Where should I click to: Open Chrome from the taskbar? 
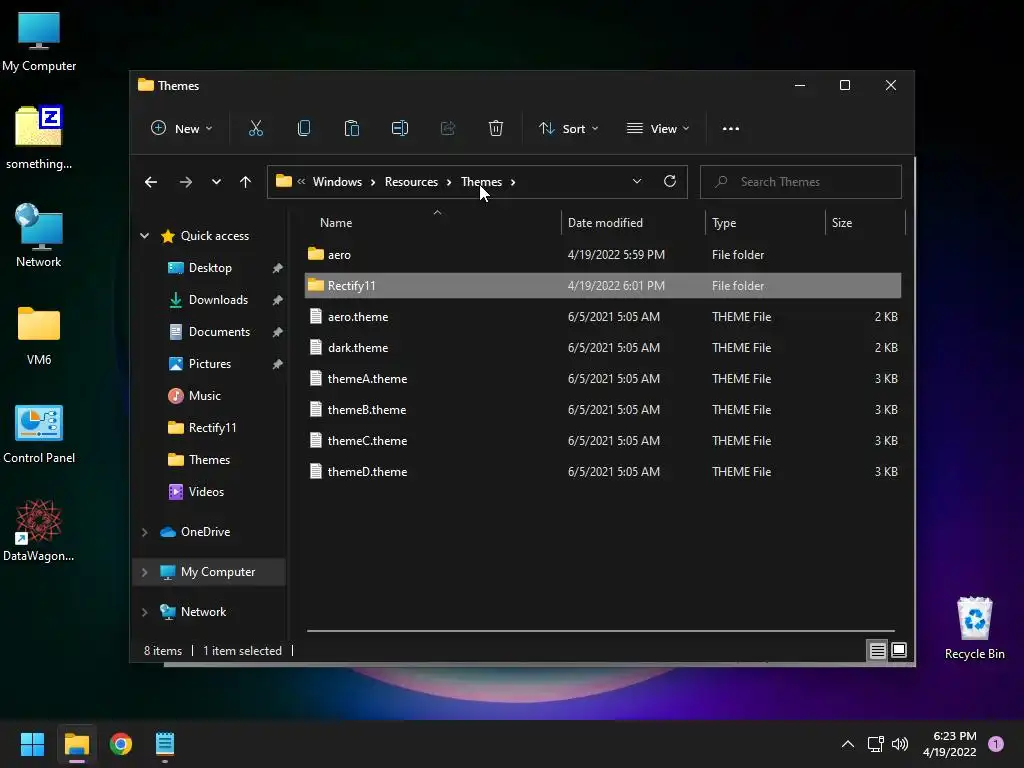tap(121, 744)
